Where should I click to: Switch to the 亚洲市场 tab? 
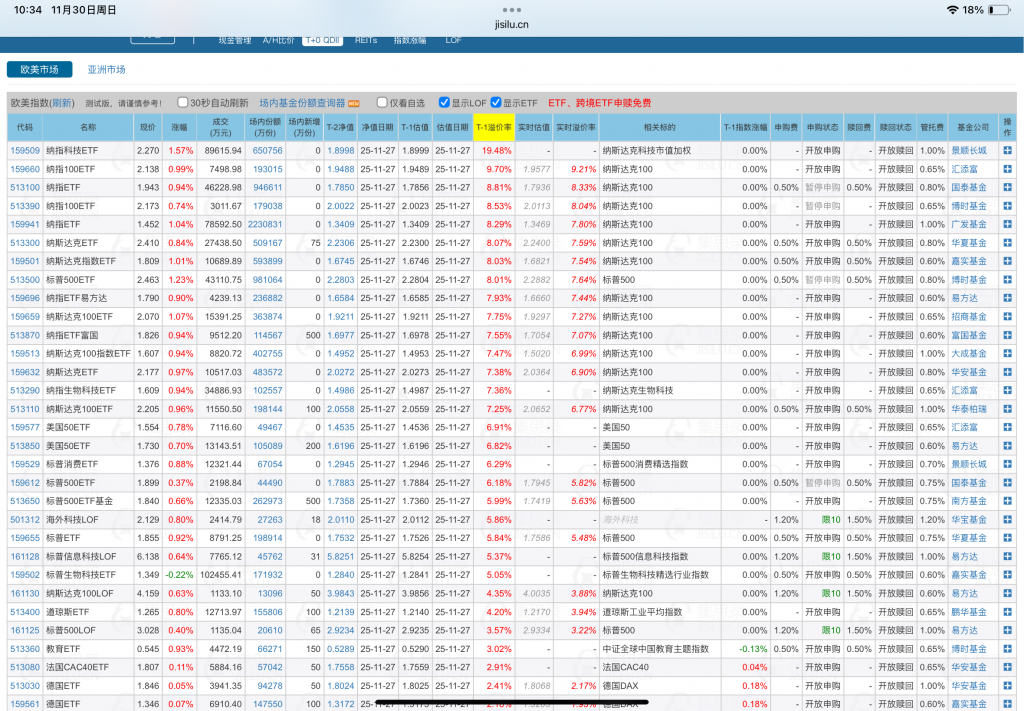coord(106,69)
